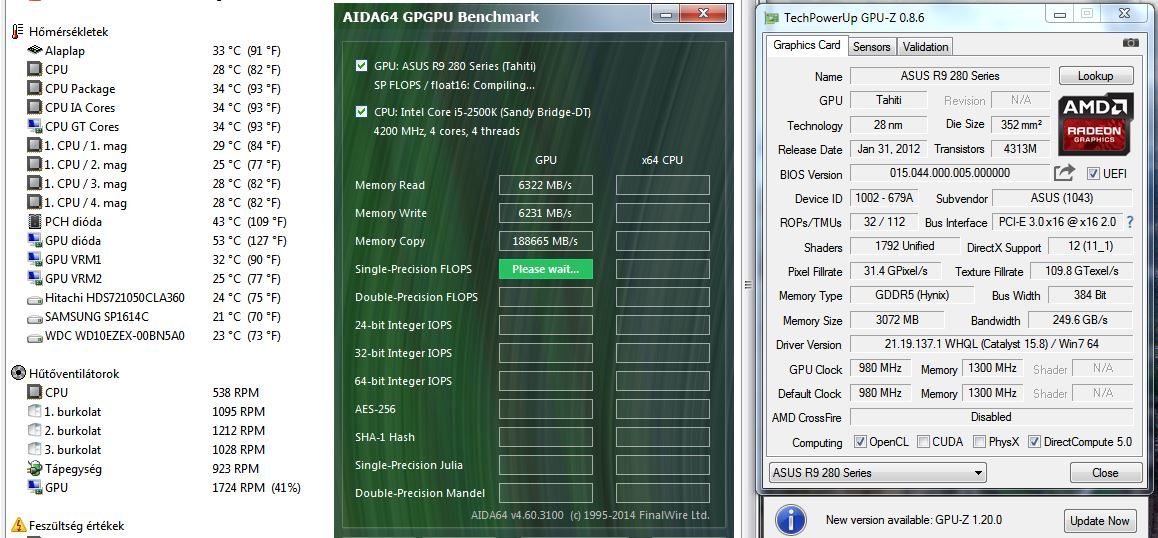Click the Memory Write 6231 MB/s field

tap(546, 213)
